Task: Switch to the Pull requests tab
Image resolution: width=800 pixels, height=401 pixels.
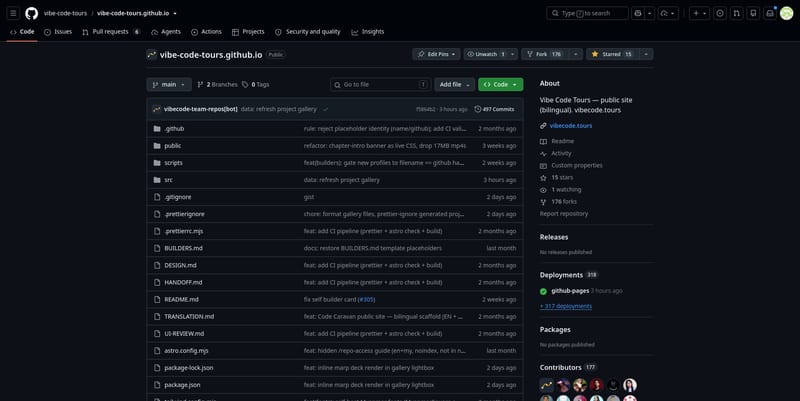Action: click(111, 32)
